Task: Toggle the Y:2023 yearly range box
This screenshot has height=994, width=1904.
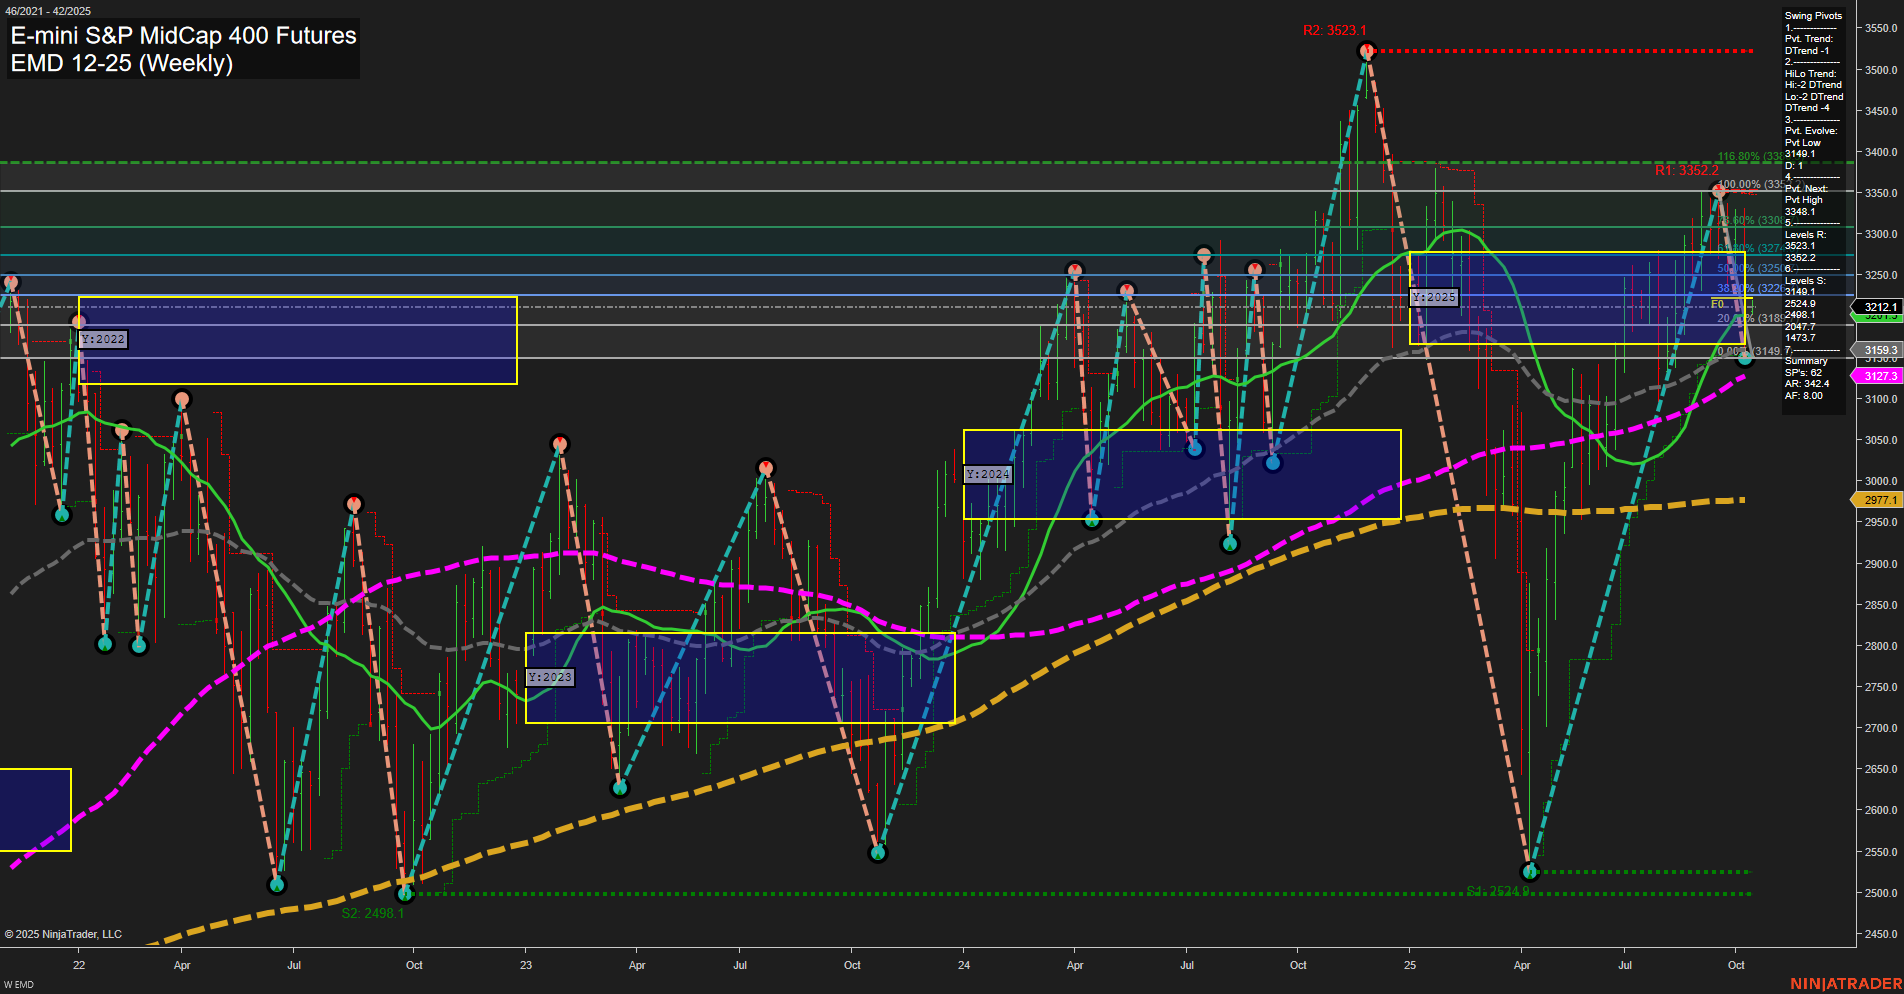Action: (x=550, y=677)
